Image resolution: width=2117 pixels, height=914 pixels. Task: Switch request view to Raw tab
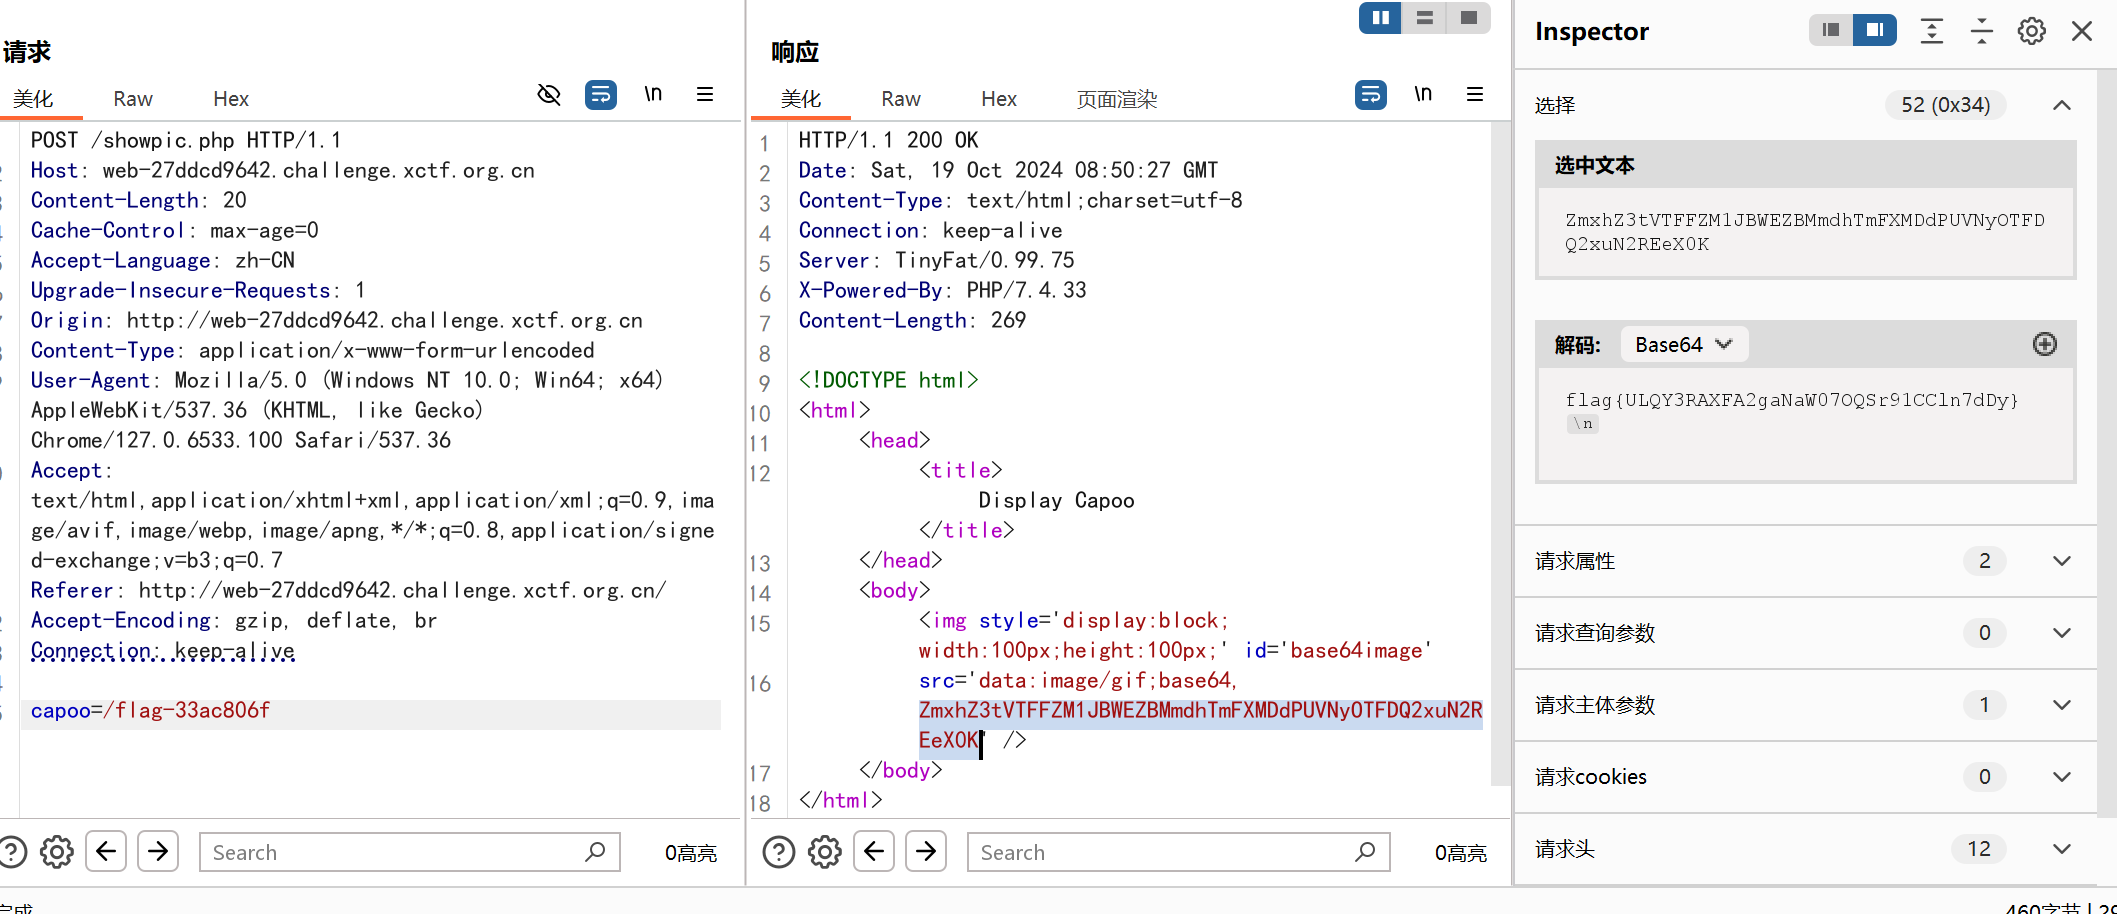133,99
